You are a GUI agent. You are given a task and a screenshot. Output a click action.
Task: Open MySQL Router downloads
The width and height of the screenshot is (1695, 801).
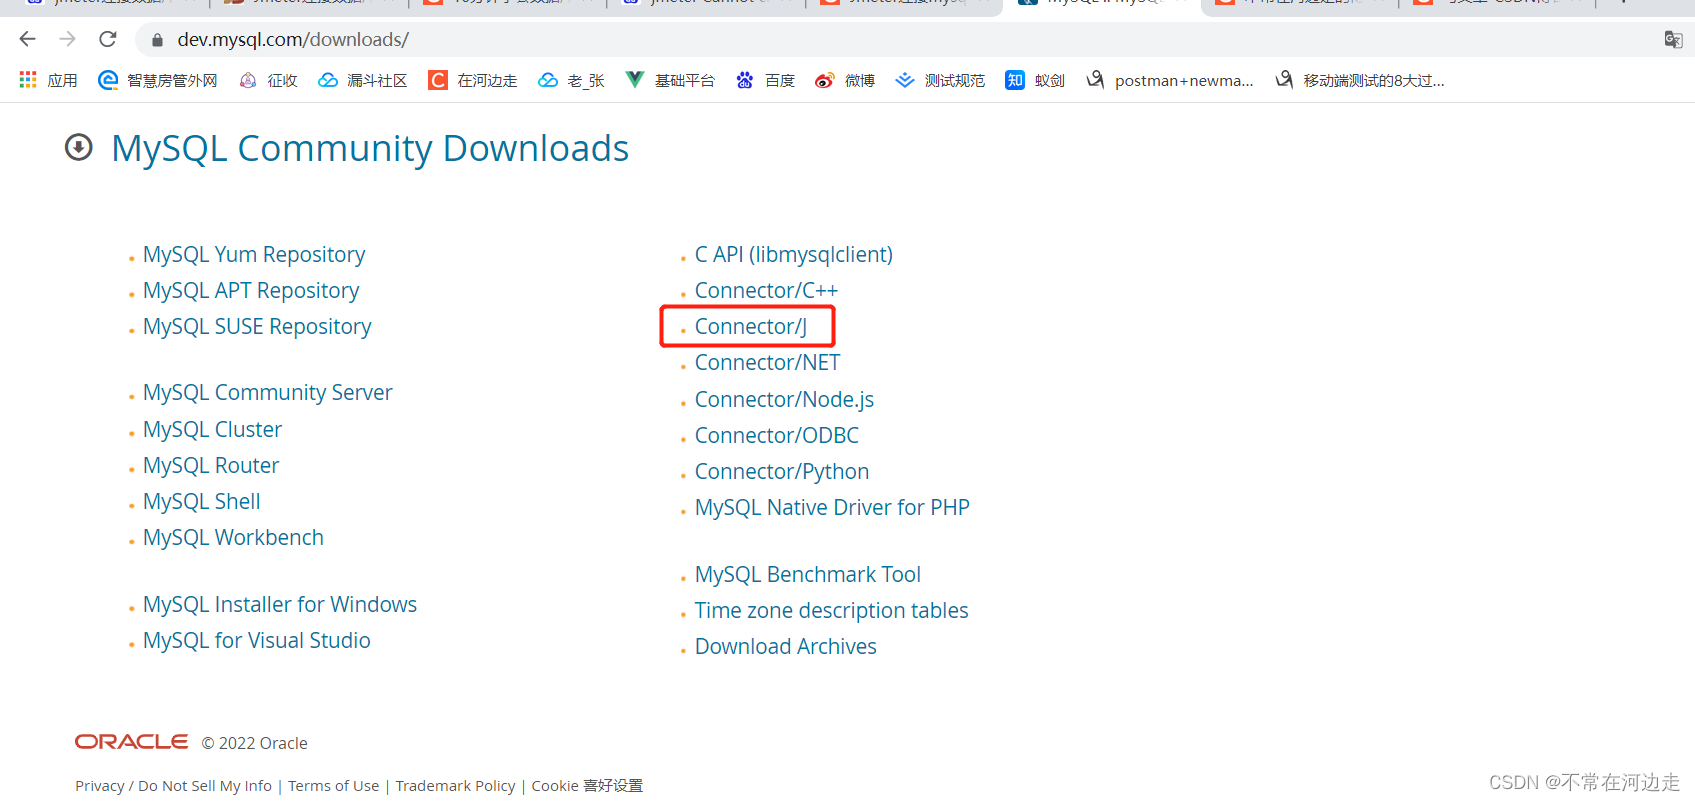[211, 465]
